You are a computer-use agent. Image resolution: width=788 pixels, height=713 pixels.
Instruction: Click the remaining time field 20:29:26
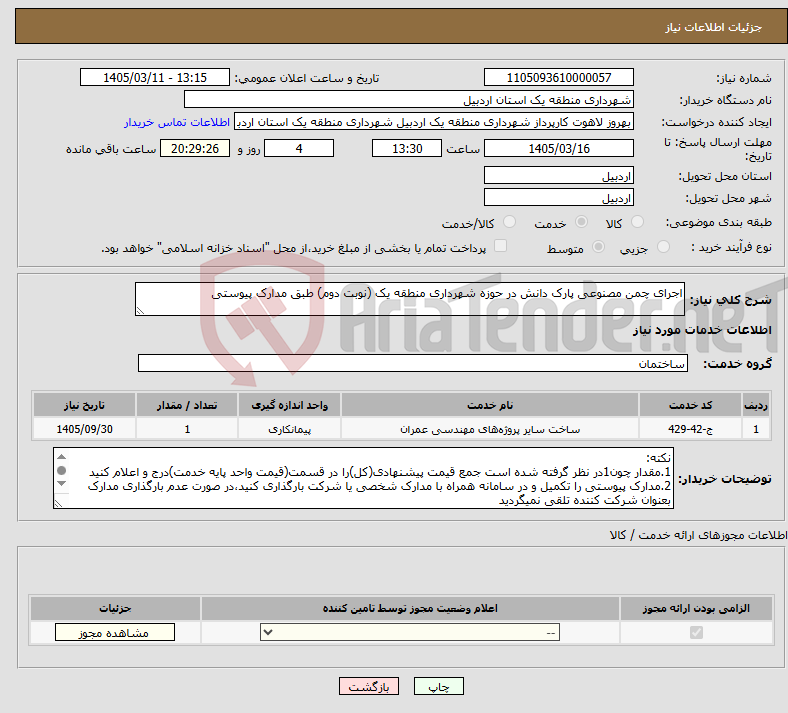[x=195, y=148]
